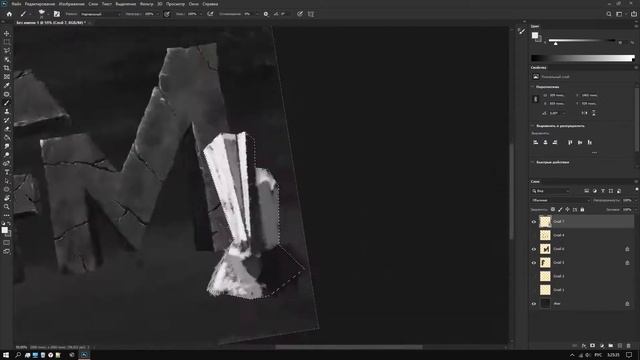
Task: Open the Просмотр menu
Action: click(x=175, y=4)
